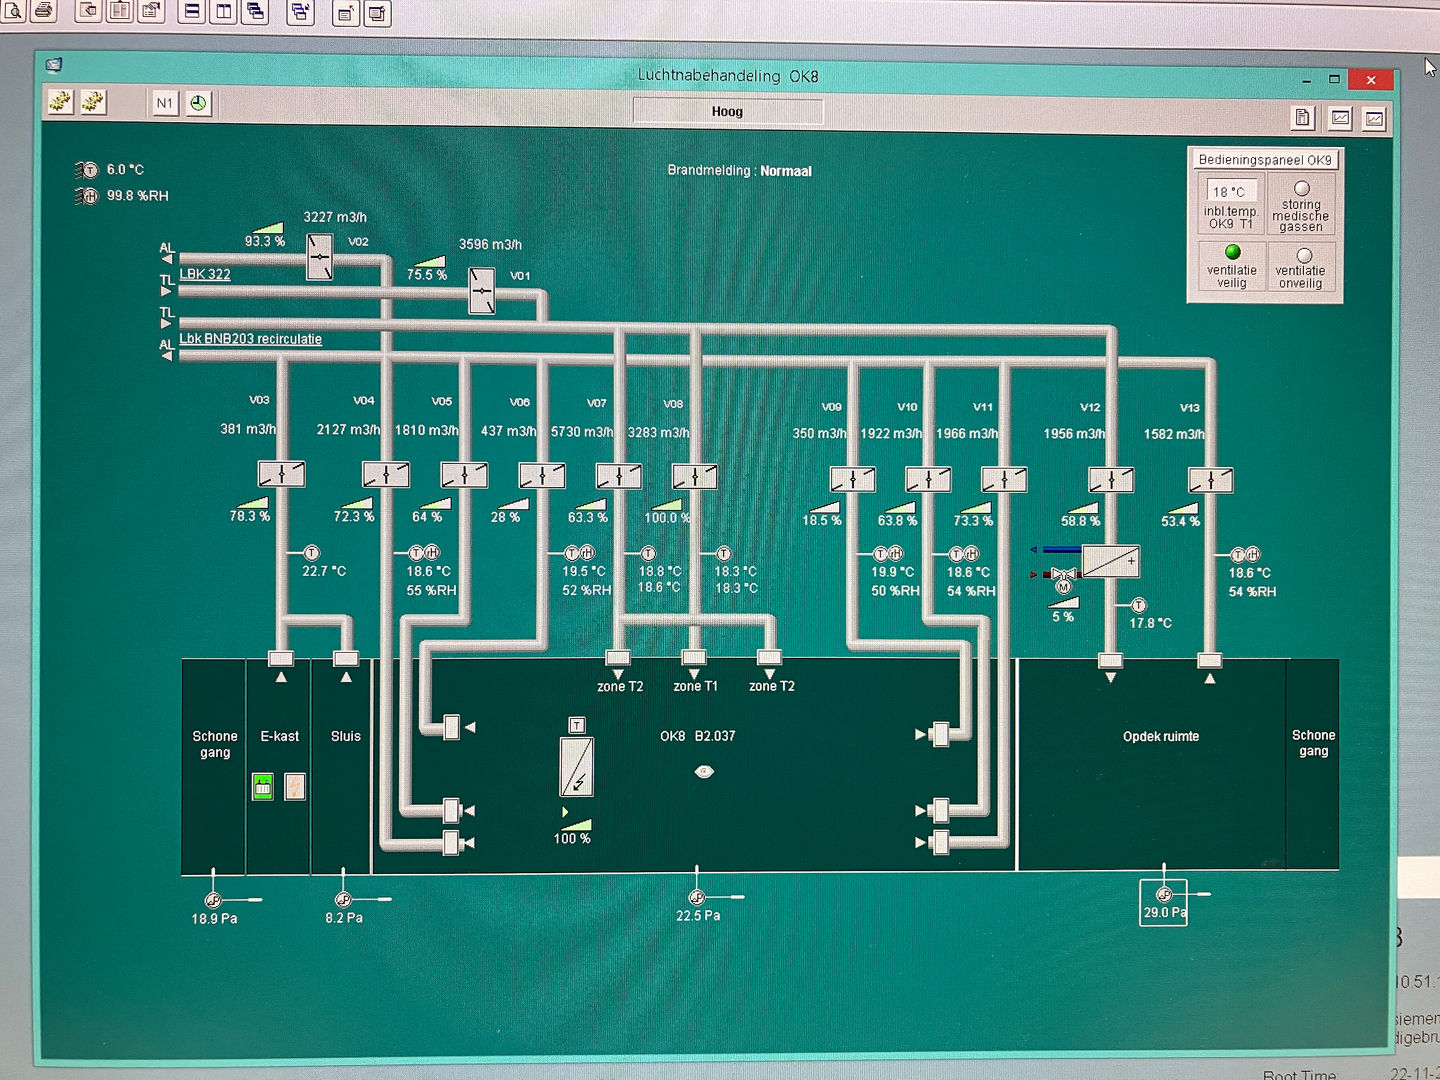Click the storing medische gassen indicator
Viewport: 1440px width, 1080px height.
pos(1302,188)
